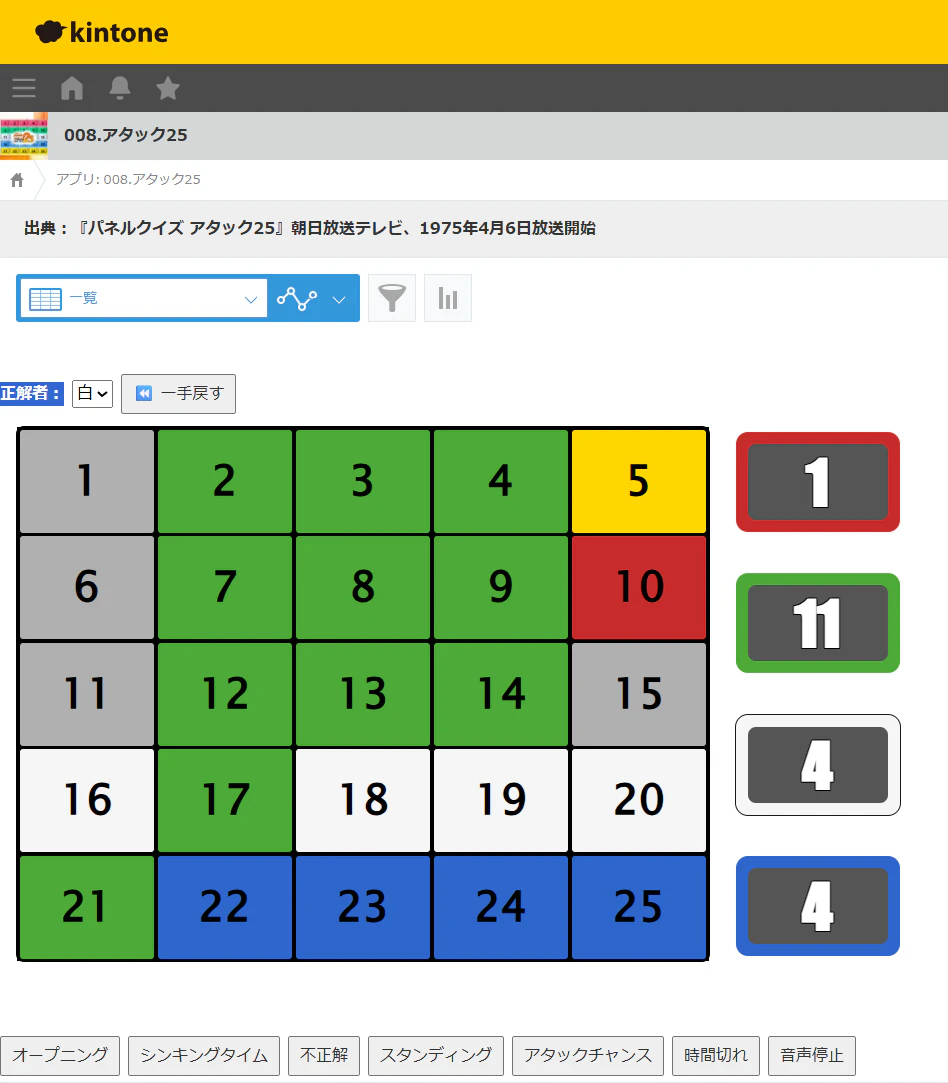Screen dimensions: 948x1083
Task: Select gray panel 1
Action: click(x=87, y=481)
